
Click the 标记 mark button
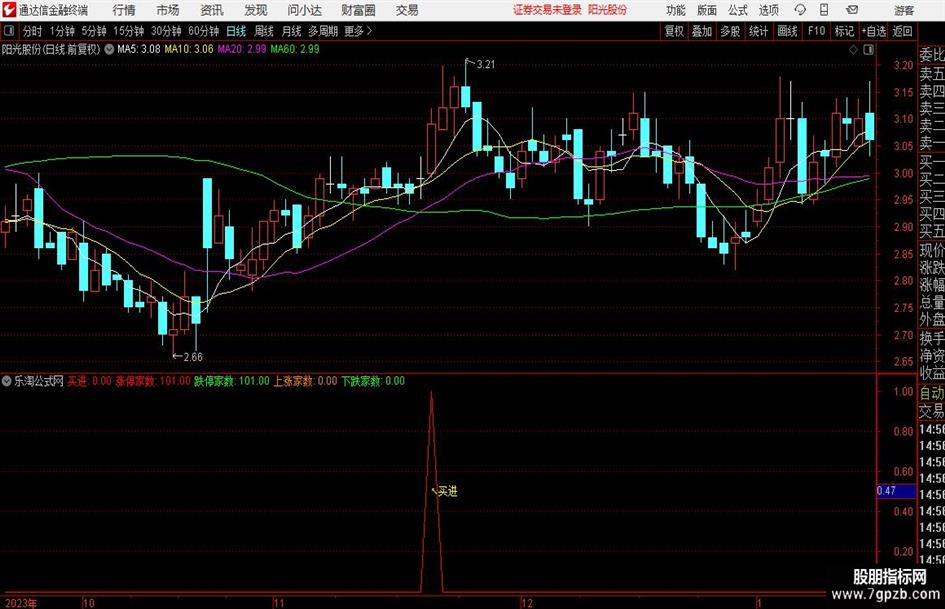pyautogui.click(x=844, y=31)
